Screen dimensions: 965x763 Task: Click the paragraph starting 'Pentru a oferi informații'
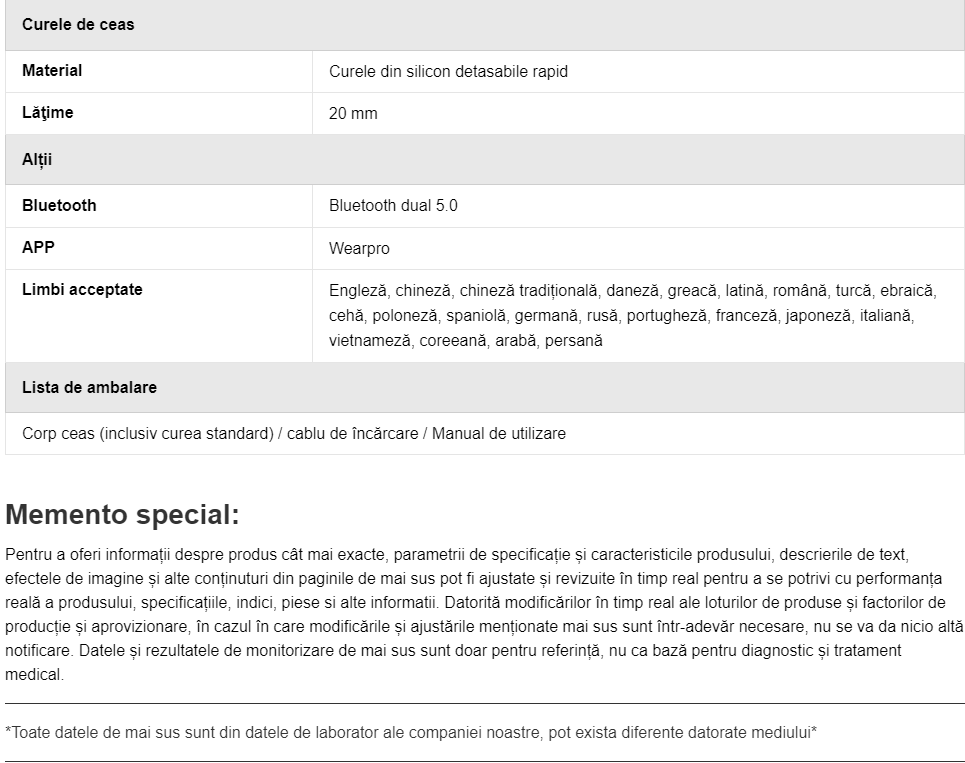tap(484, 614)
